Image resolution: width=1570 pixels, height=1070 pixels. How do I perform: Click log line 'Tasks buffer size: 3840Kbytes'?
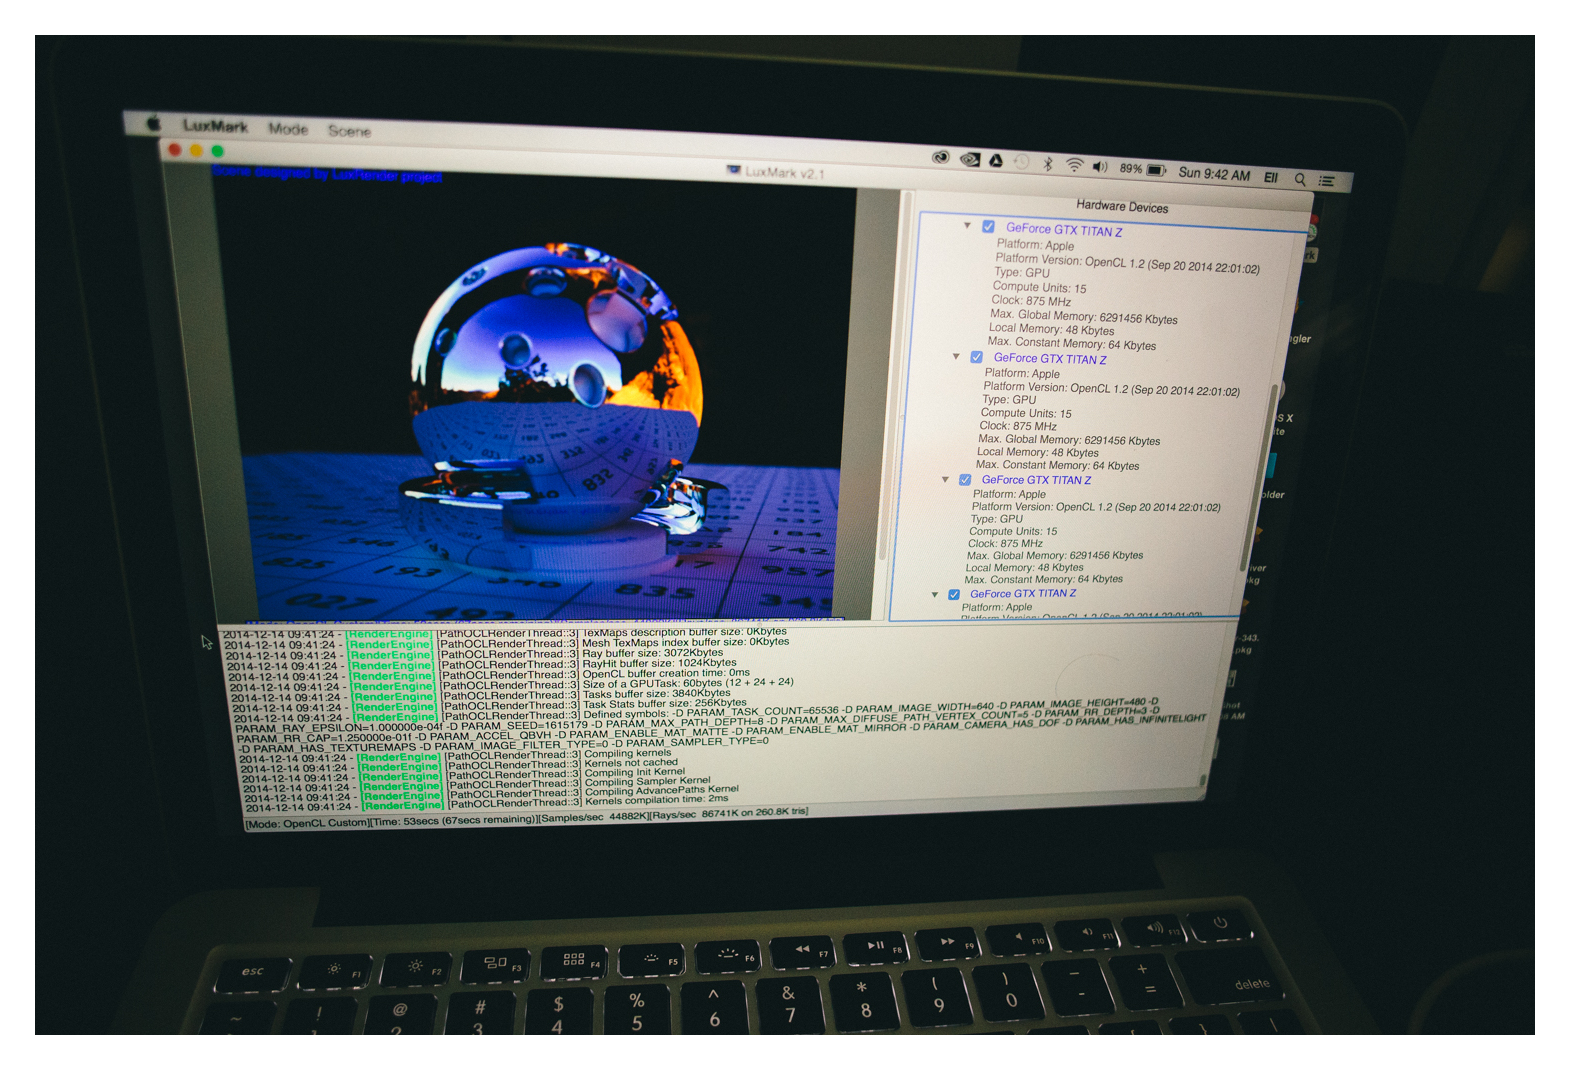(x=657, y=693)
